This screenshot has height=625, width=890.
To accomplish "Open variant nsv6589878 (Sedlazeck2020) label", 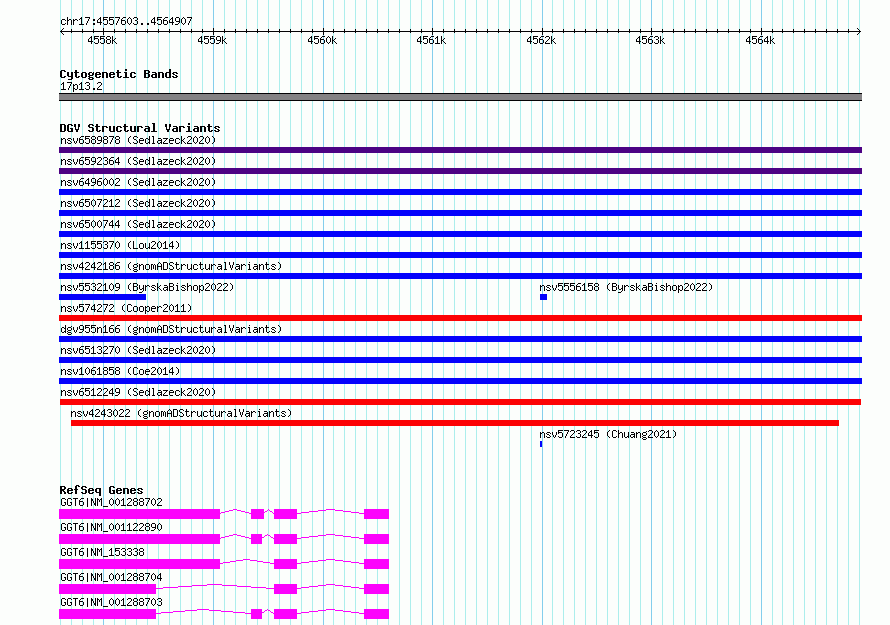I will point(138,140).
